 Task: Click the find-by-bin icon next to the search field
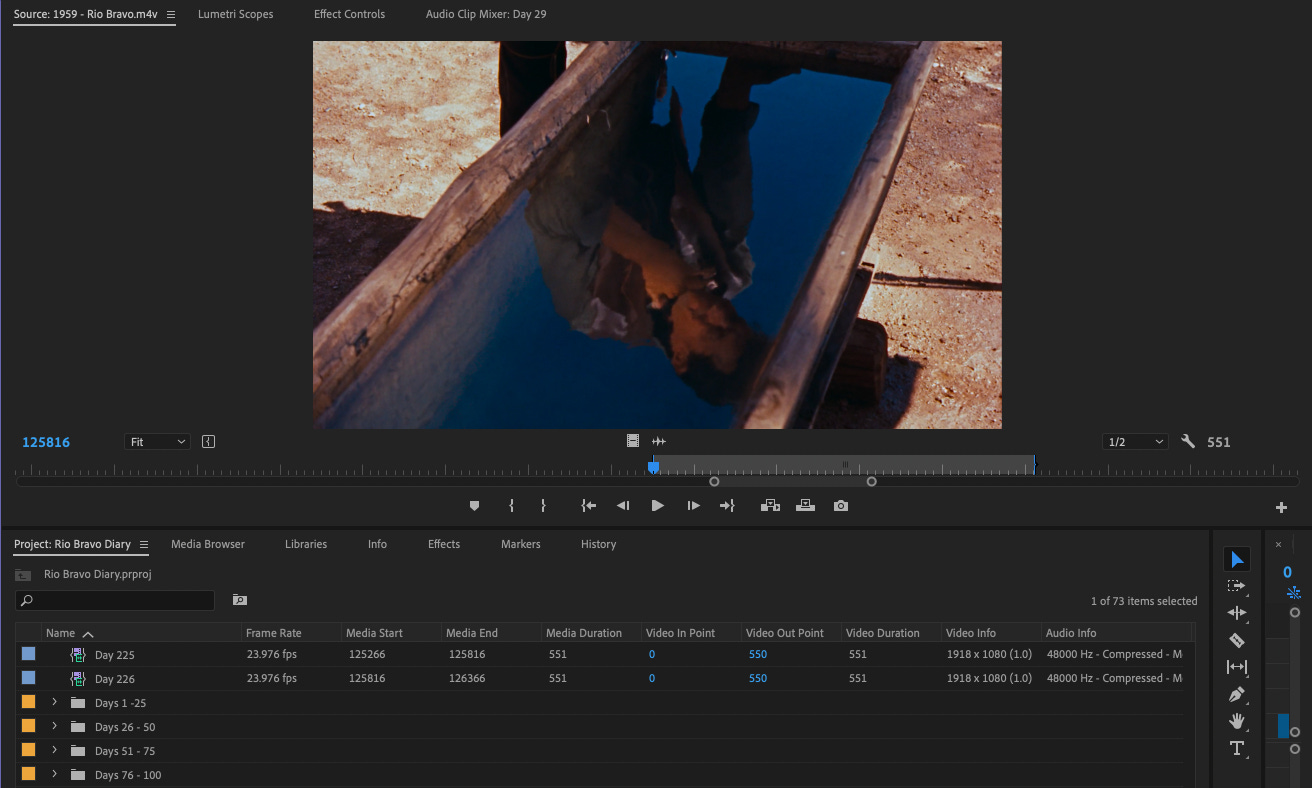(x=239, y=600)
